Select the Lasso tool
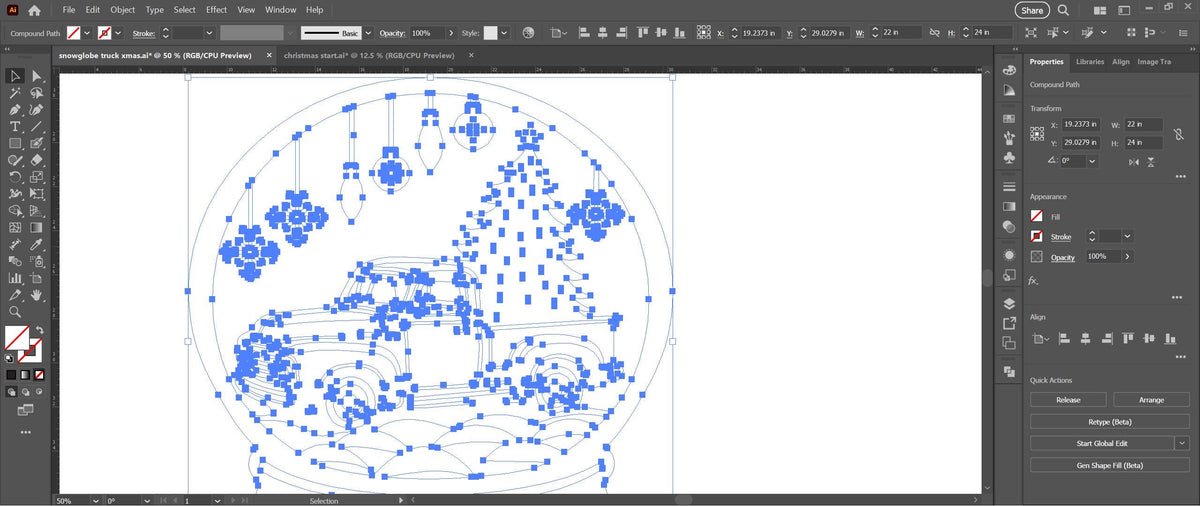The image size is (1200, 506). [x=37, y=93]
